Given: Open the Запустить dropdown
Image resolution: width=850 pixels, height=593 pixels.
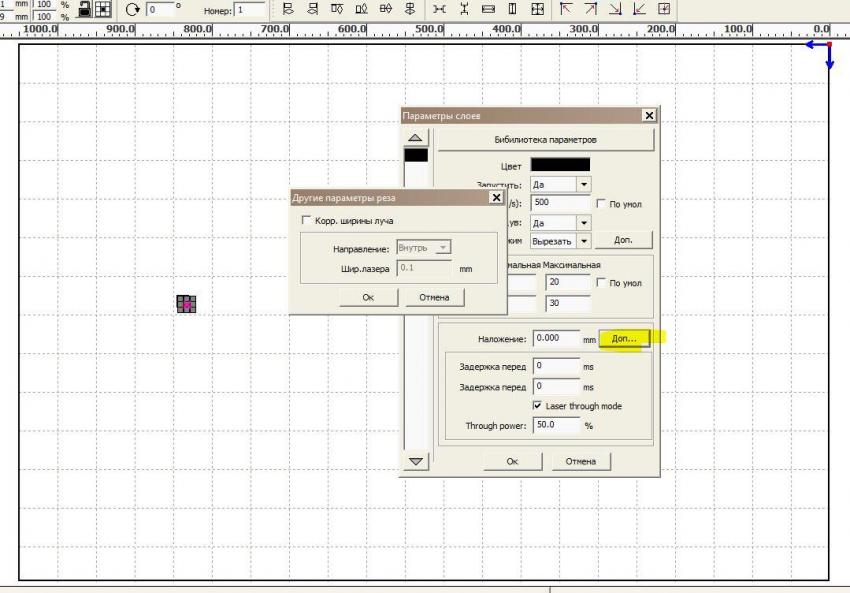Looking at the screenshot, I should point(584,185).
